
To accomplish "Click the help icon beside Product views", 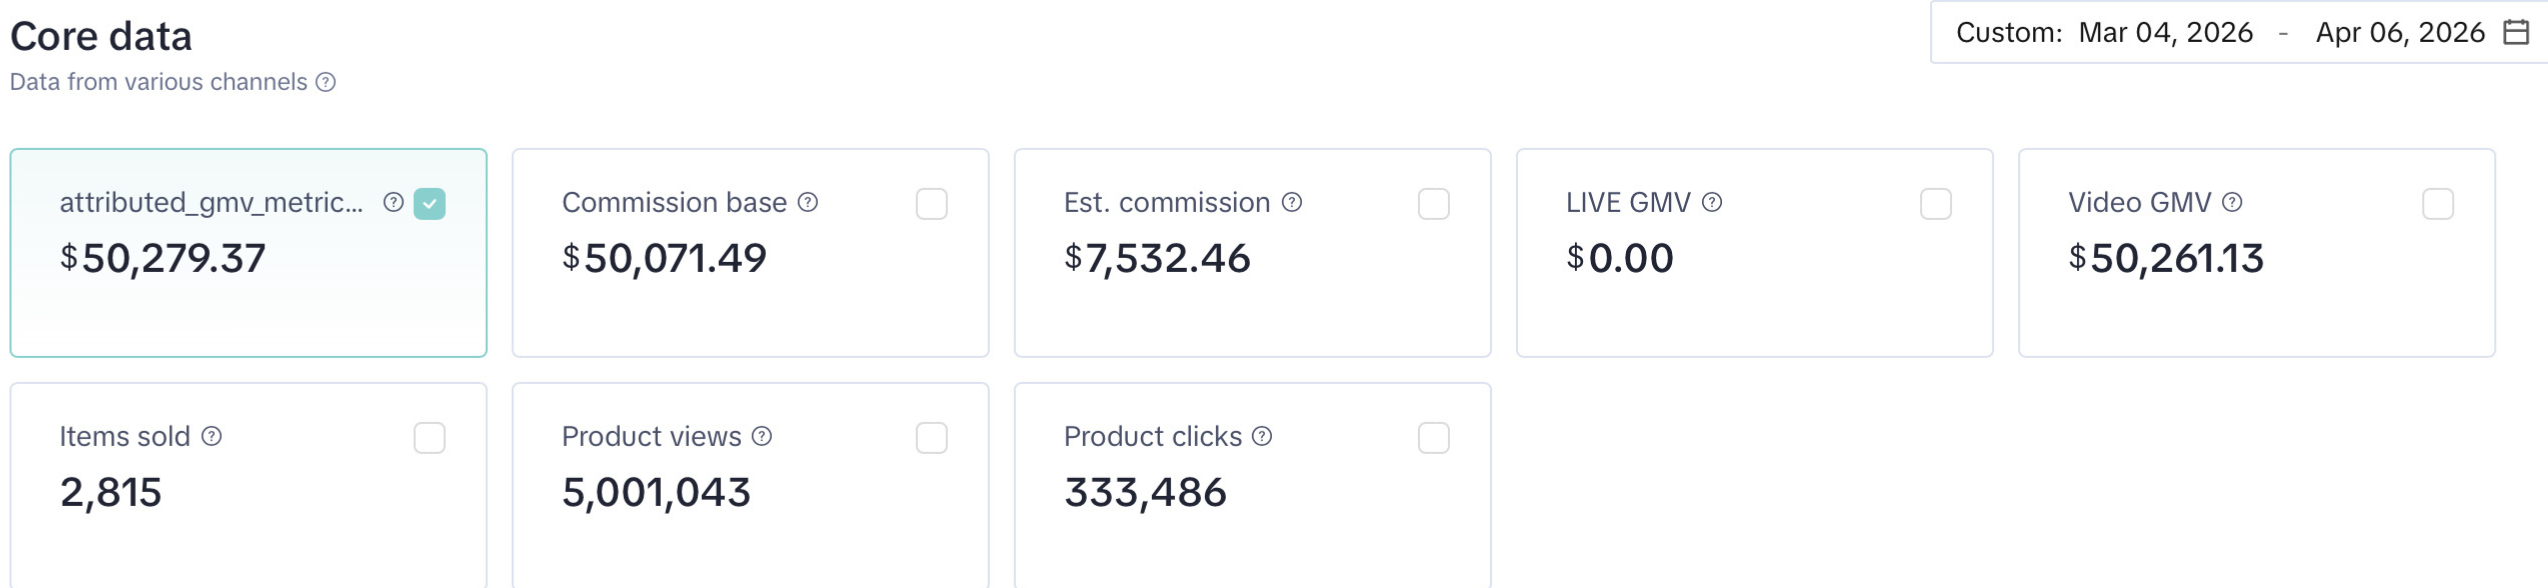I will 762,435.
